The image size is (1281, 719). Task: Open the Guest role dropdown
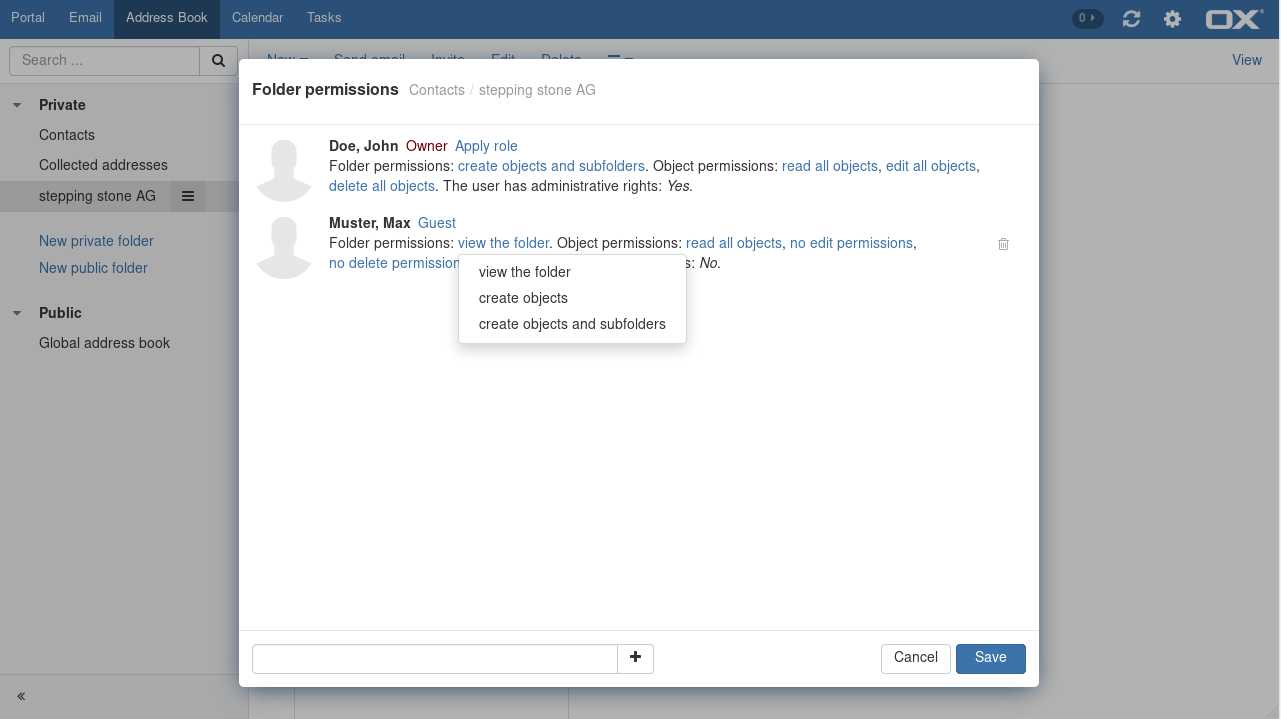click(436, 223)
